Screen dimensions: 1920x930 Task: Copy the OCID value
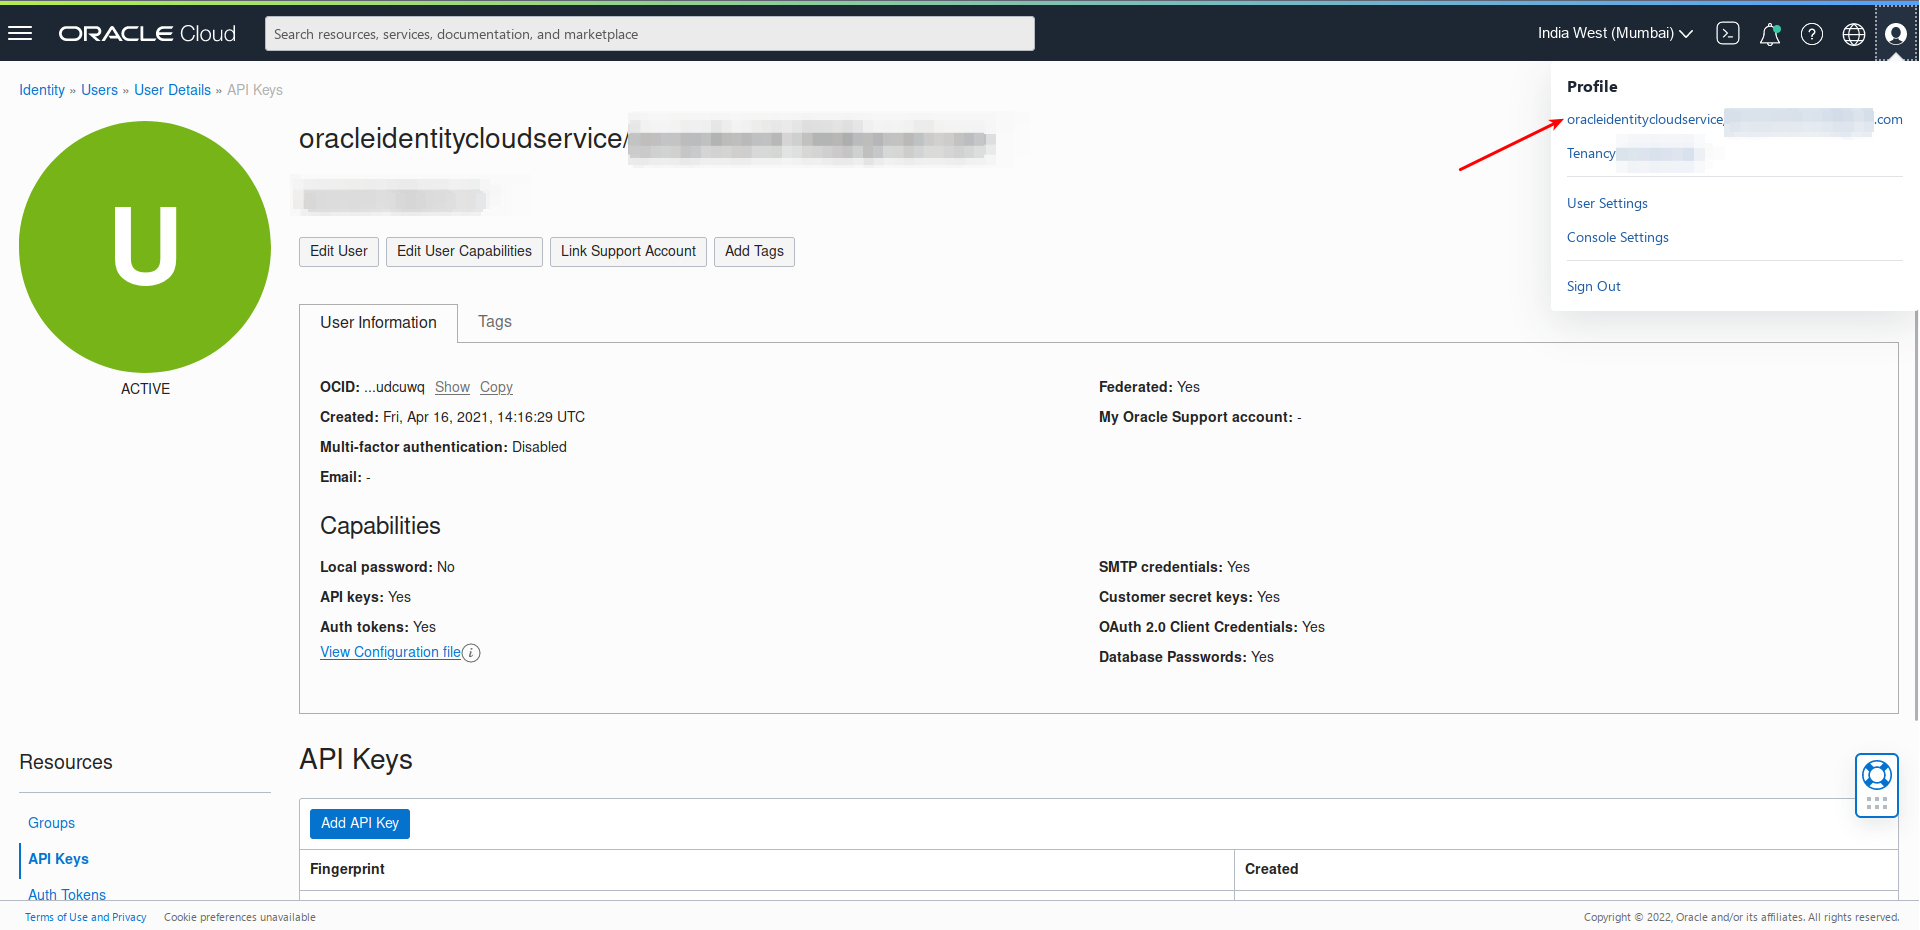click(x=496, y=388)
